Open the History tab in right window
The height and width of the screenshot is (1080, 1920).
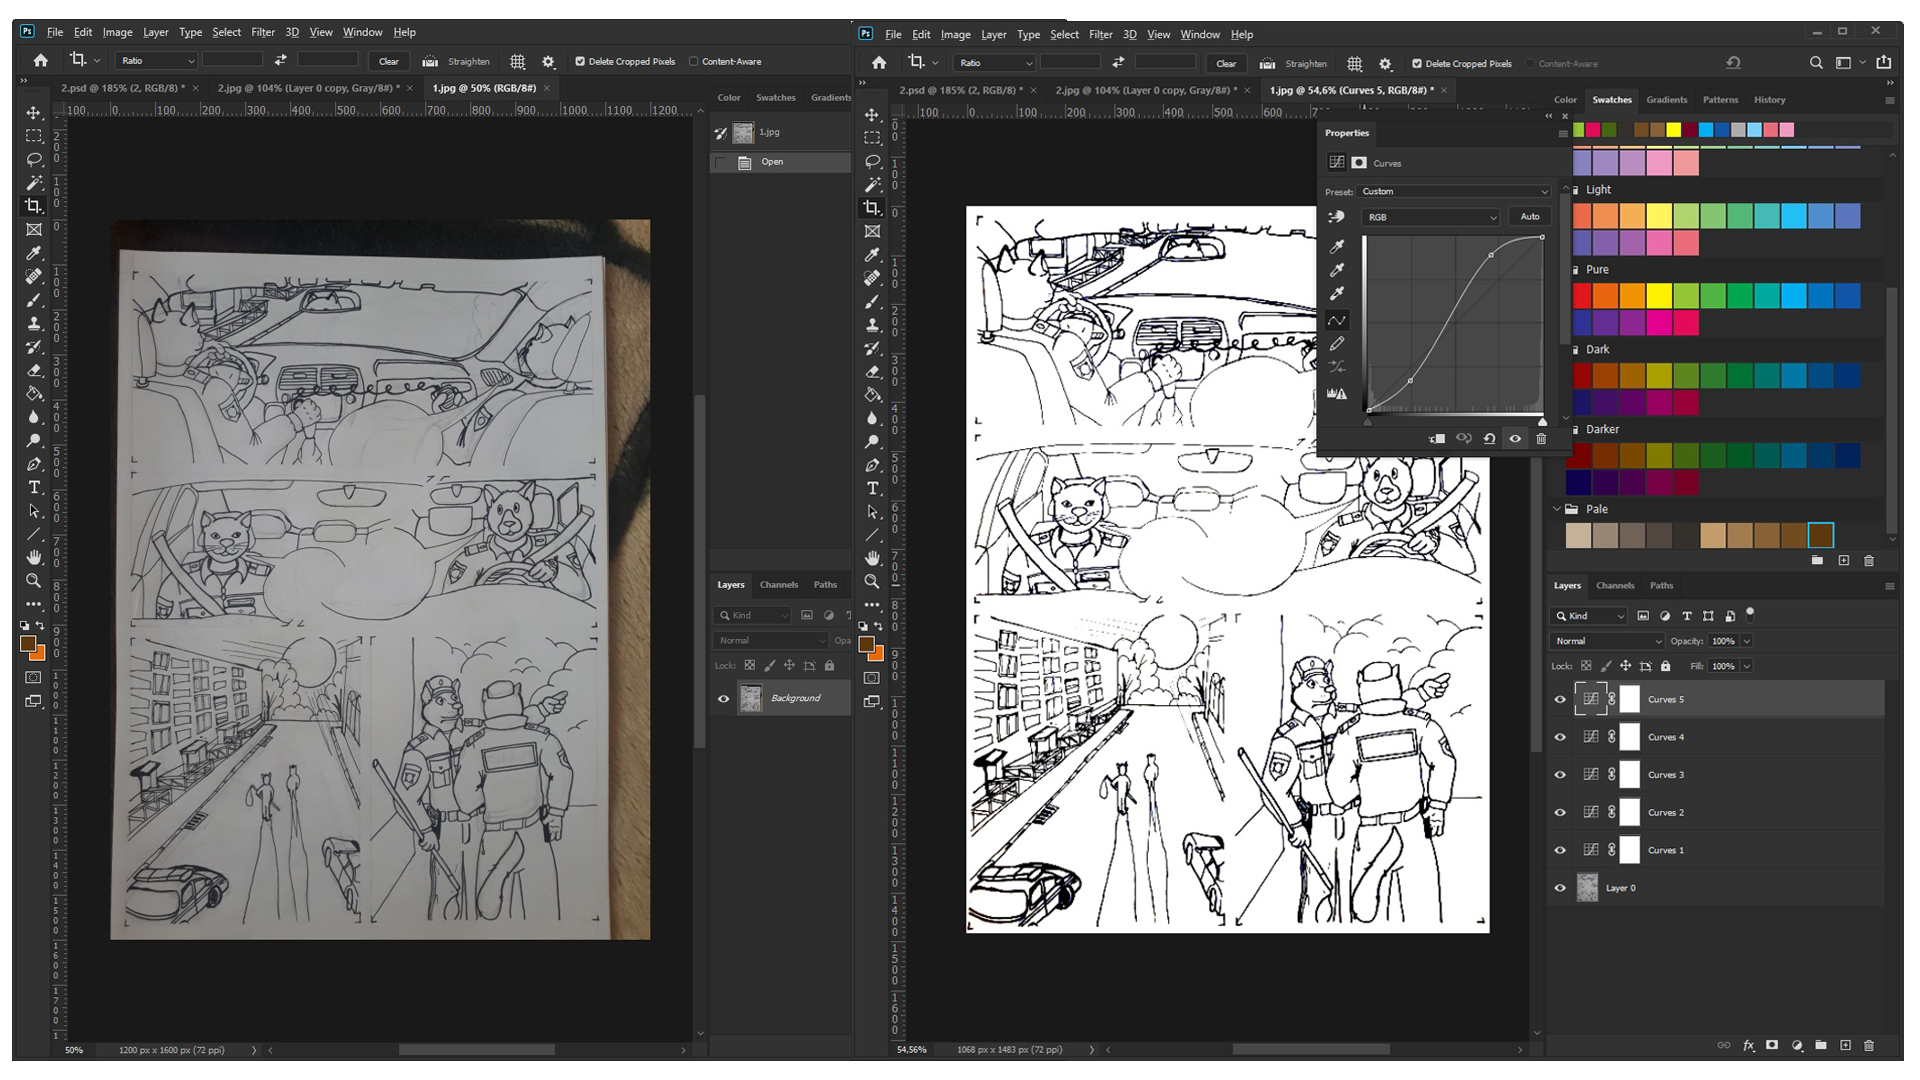pos(1769,100)
